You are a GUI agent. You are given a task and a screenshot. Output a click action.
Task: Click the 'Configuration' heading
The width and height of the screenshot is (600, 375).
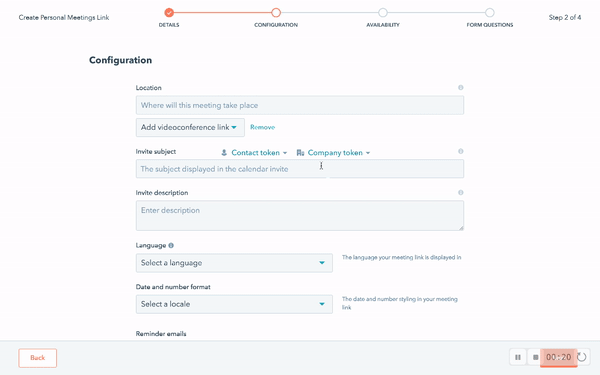(x=121, y=60)
